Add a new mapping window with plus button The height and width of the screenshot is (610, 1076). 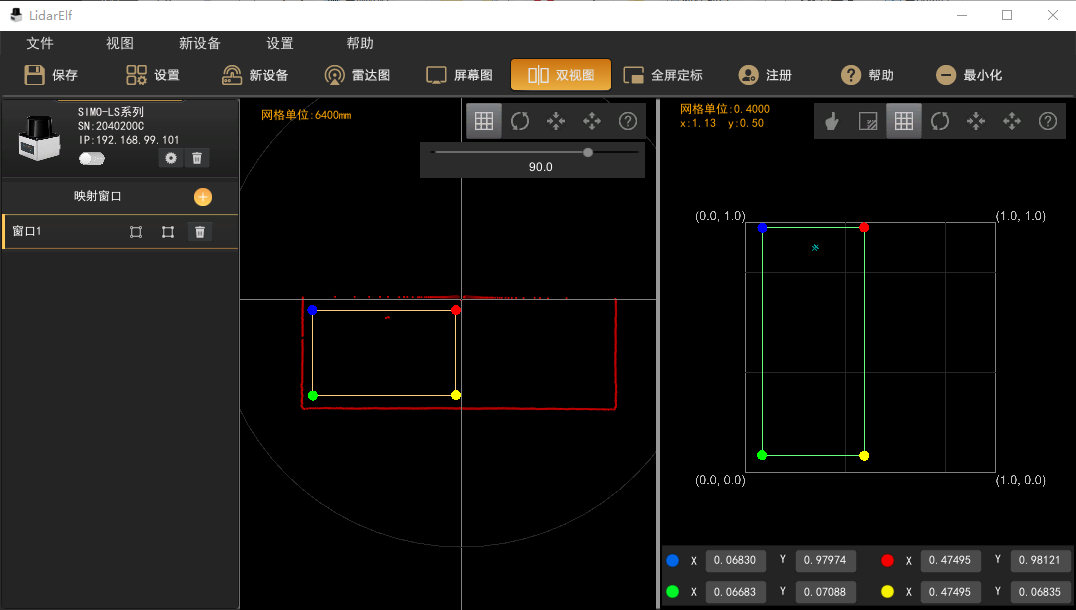tap(203, 197)
